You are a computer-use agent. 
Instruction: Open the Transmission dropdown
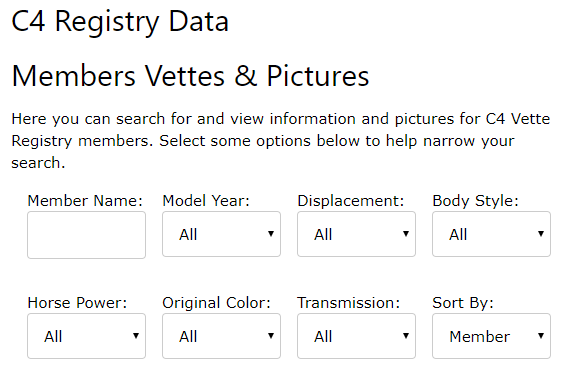point(356,336)
